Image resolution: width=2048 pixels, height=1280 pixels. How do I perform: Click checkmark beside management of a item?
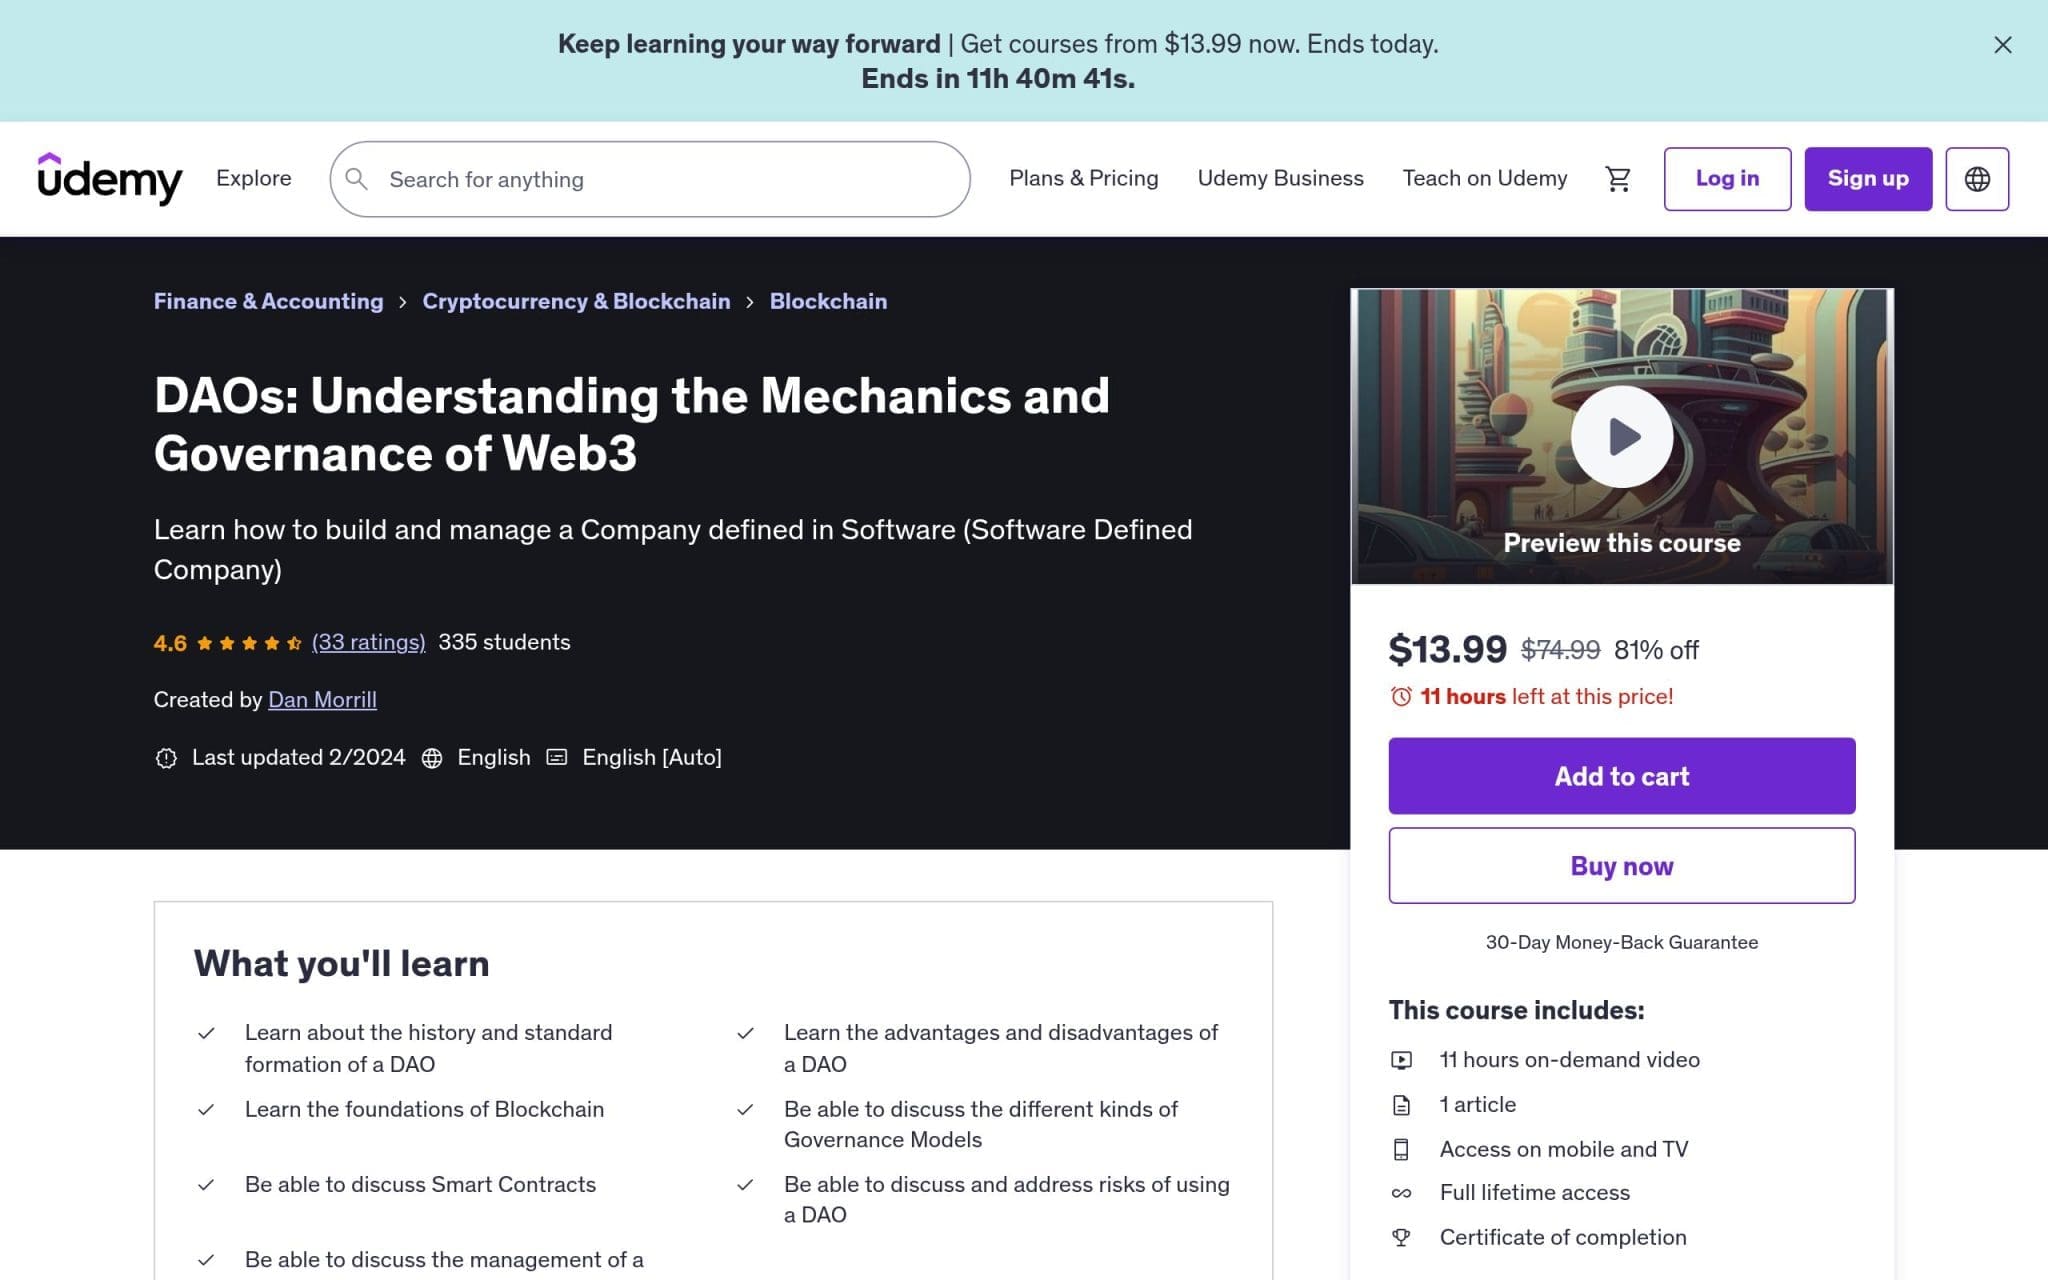(x=206, y=1260)
